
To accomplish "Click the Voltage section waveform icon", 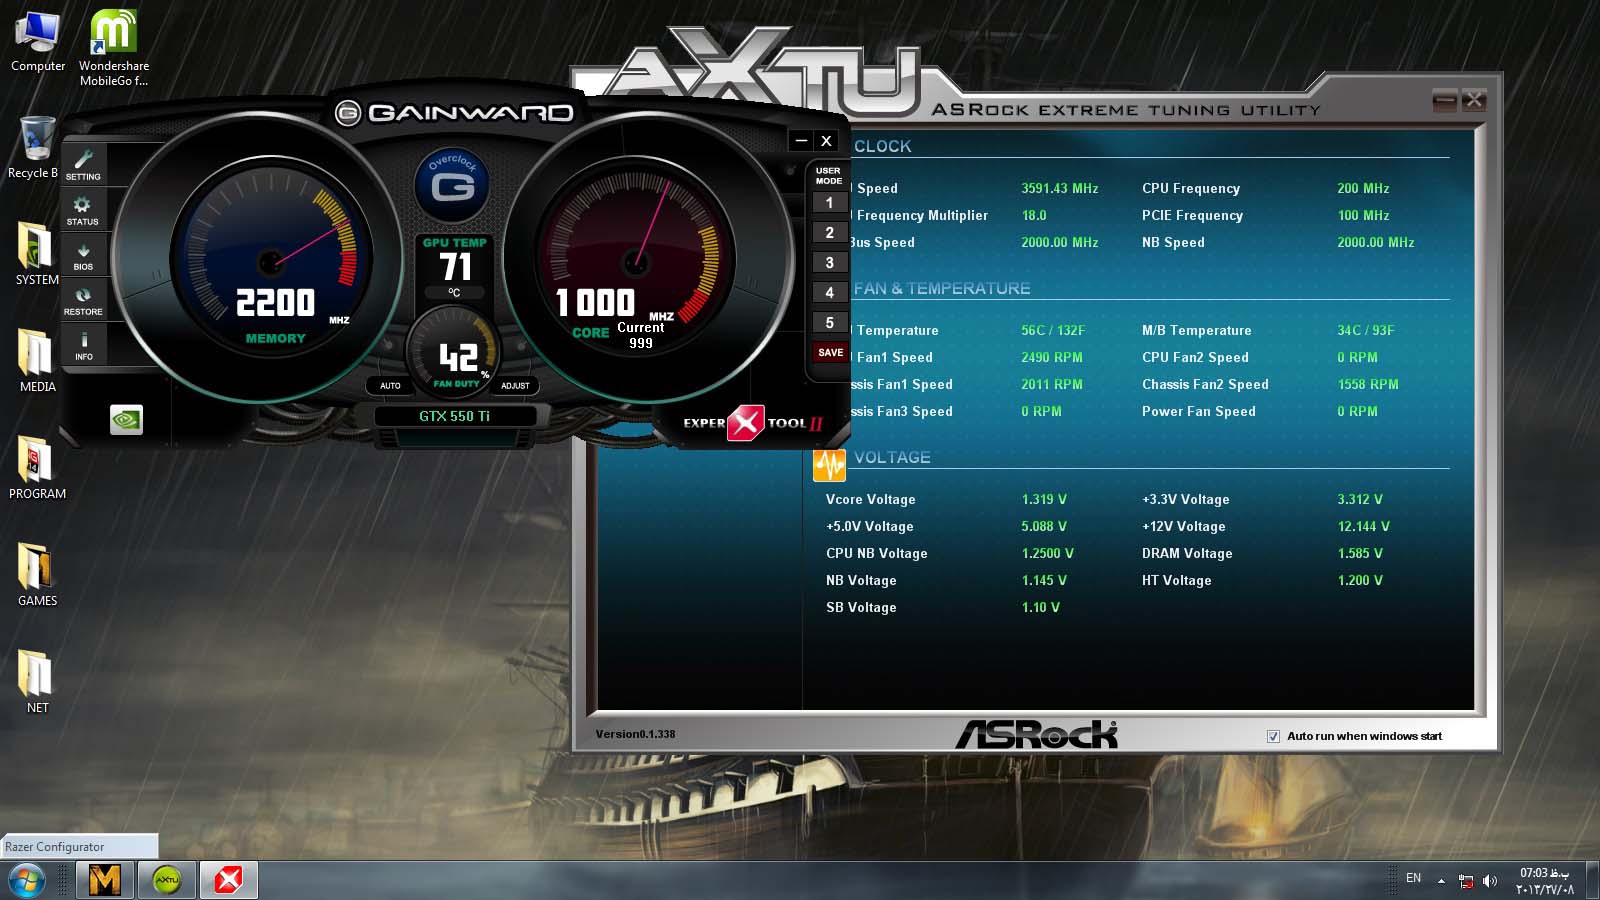I will pyautogui.click(x=829, y=465).
